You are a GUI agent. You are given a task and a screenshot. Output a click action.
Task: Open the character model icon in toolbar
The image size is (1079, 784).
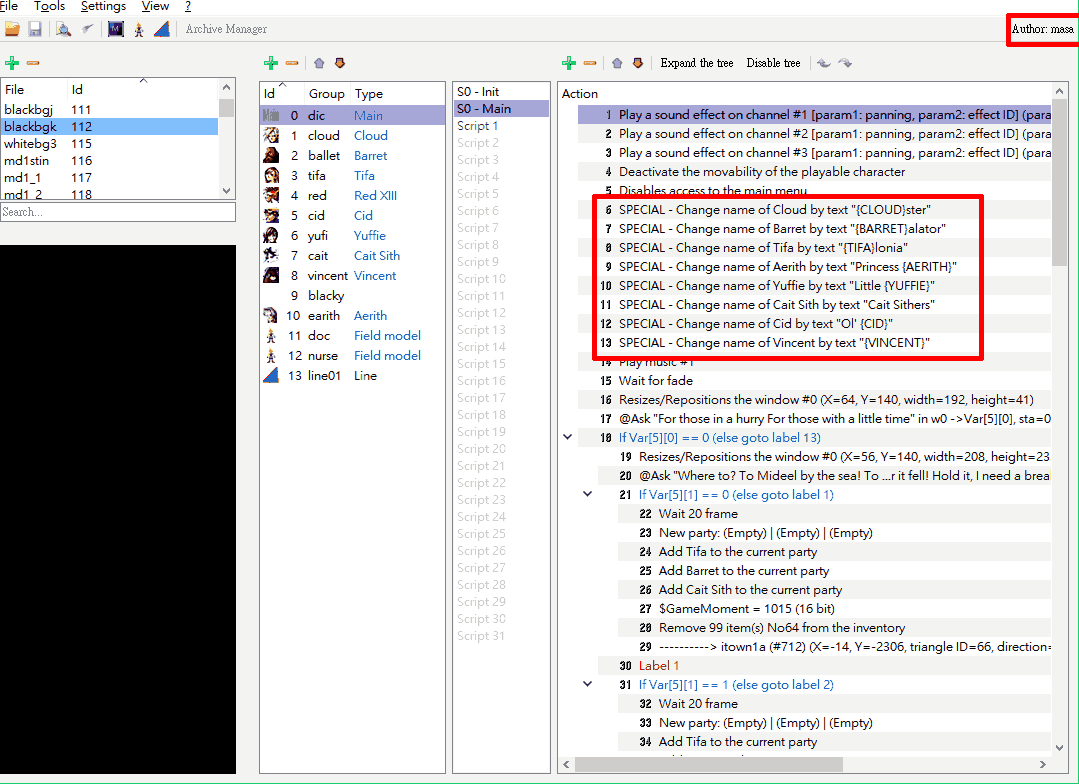pyautogui.click(x=139, y=29)
